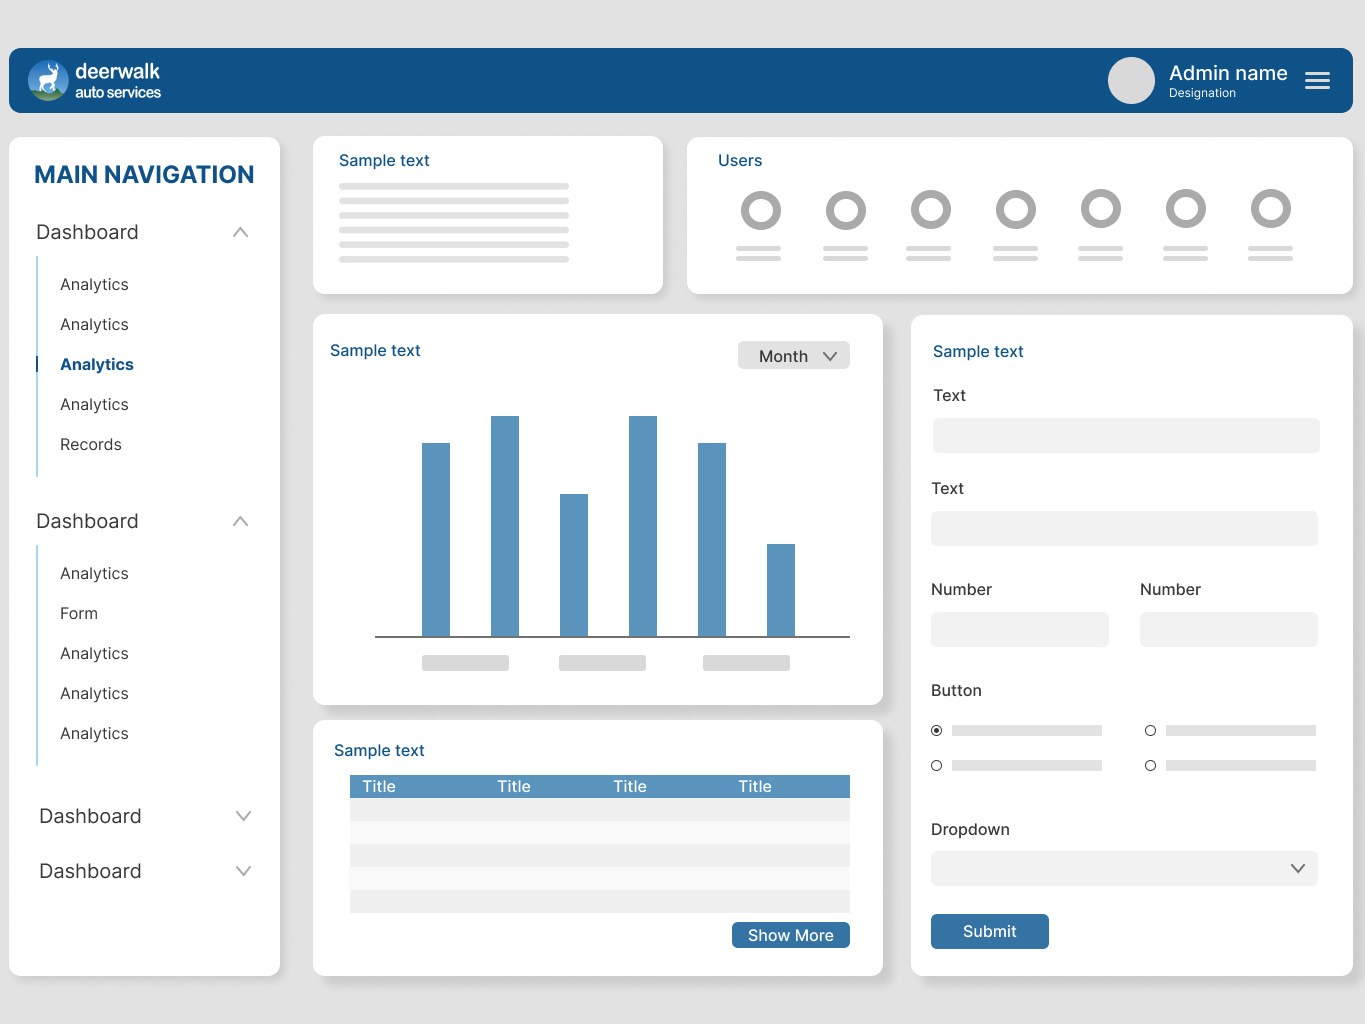
Task: Click the second Title column header
Action: (514, 786)
